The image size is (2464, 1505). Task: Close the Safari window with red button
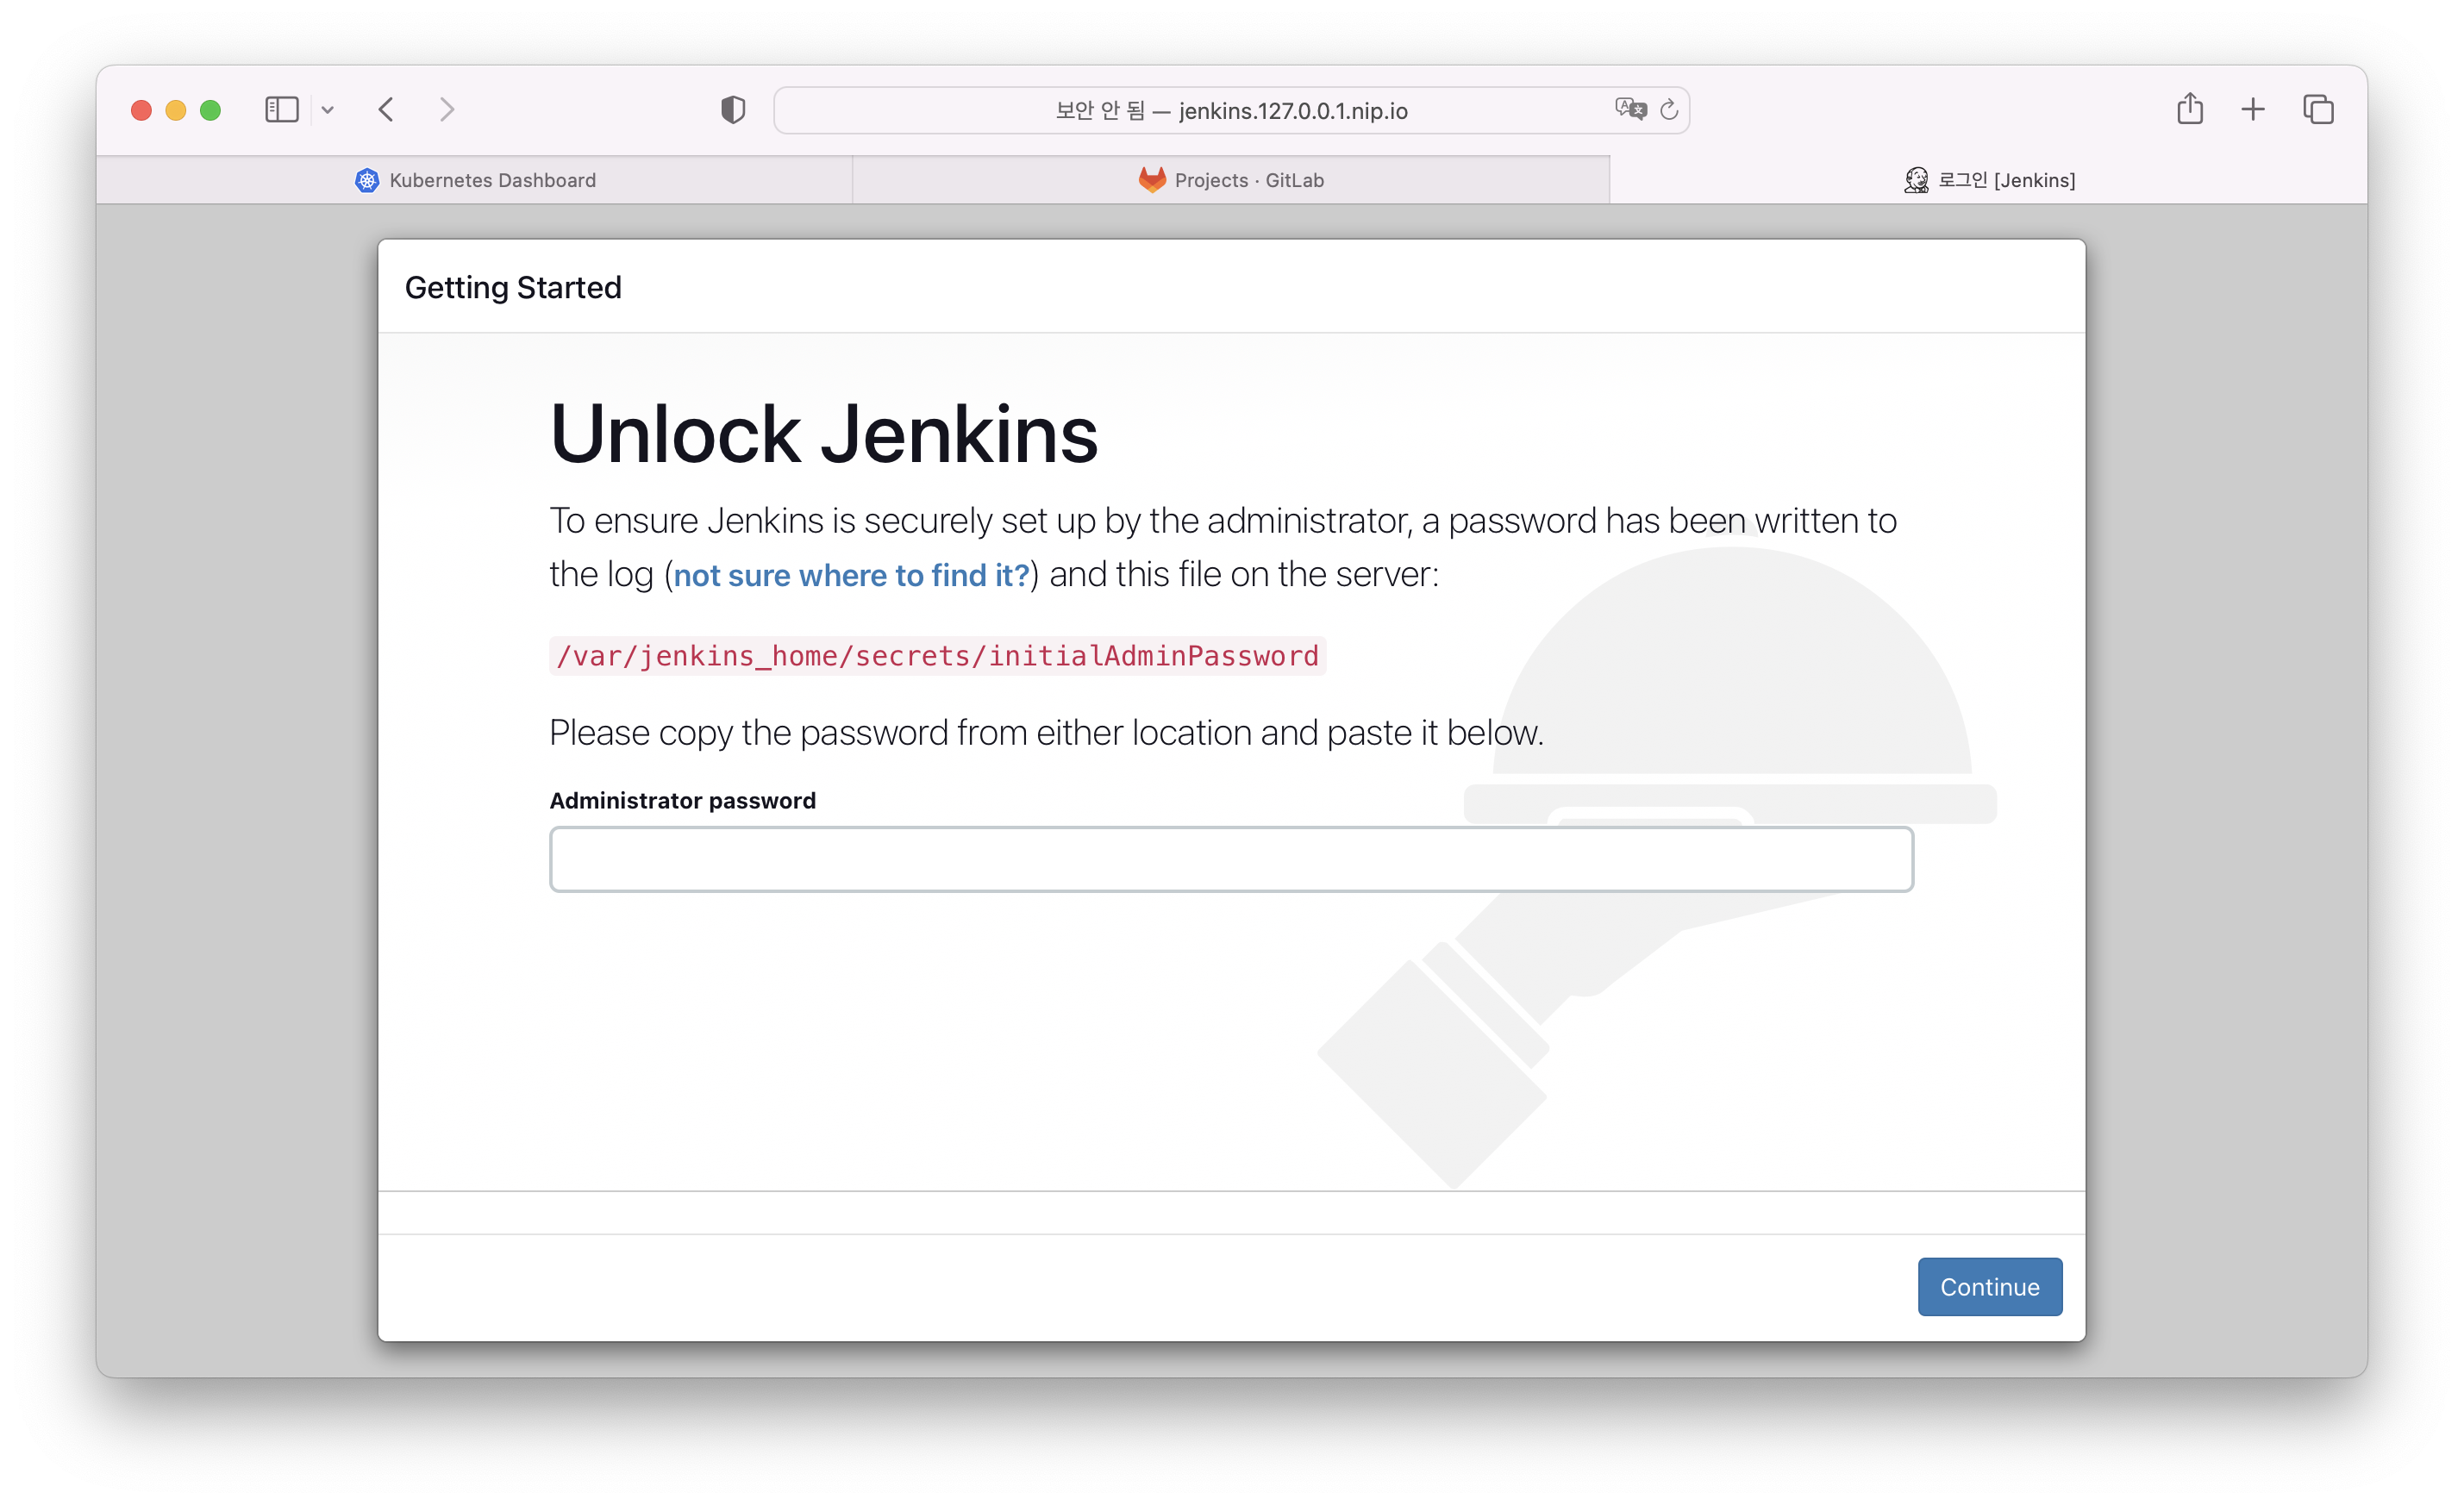click(x=141, y=110)
